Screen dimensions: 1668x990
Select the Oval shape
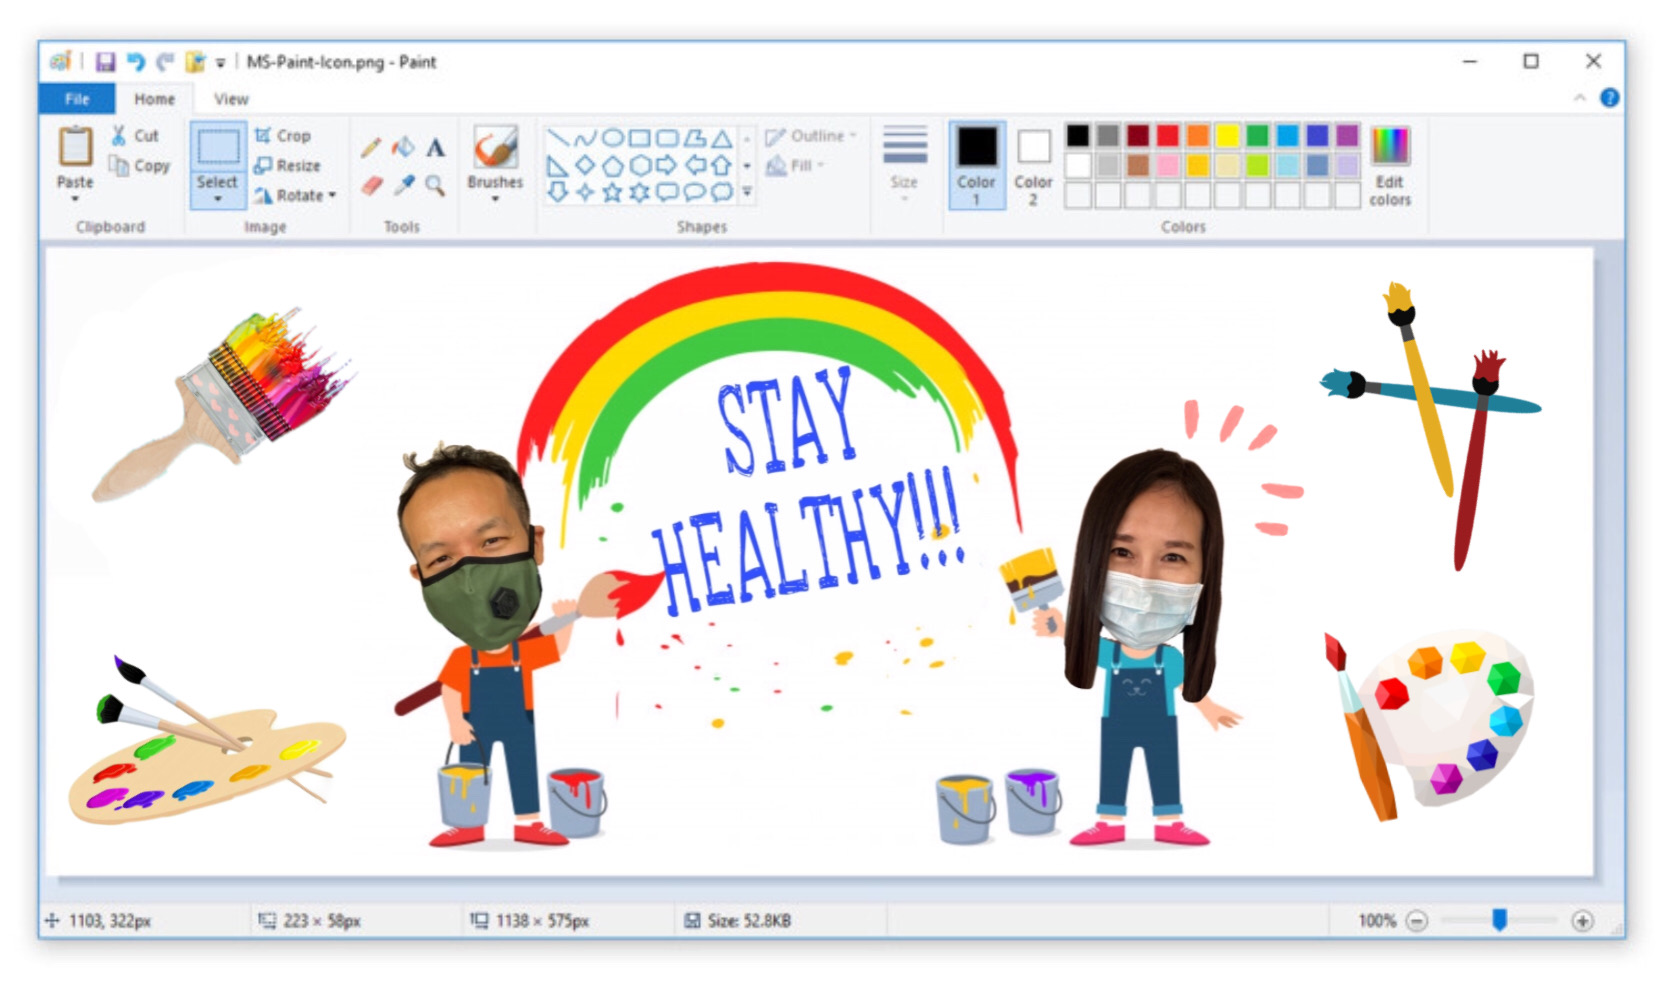tap(612, 138)
